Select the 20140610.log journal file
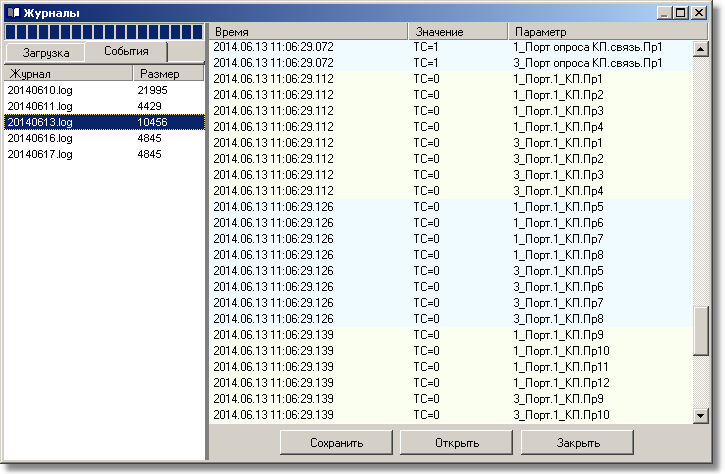 [40, 90]
